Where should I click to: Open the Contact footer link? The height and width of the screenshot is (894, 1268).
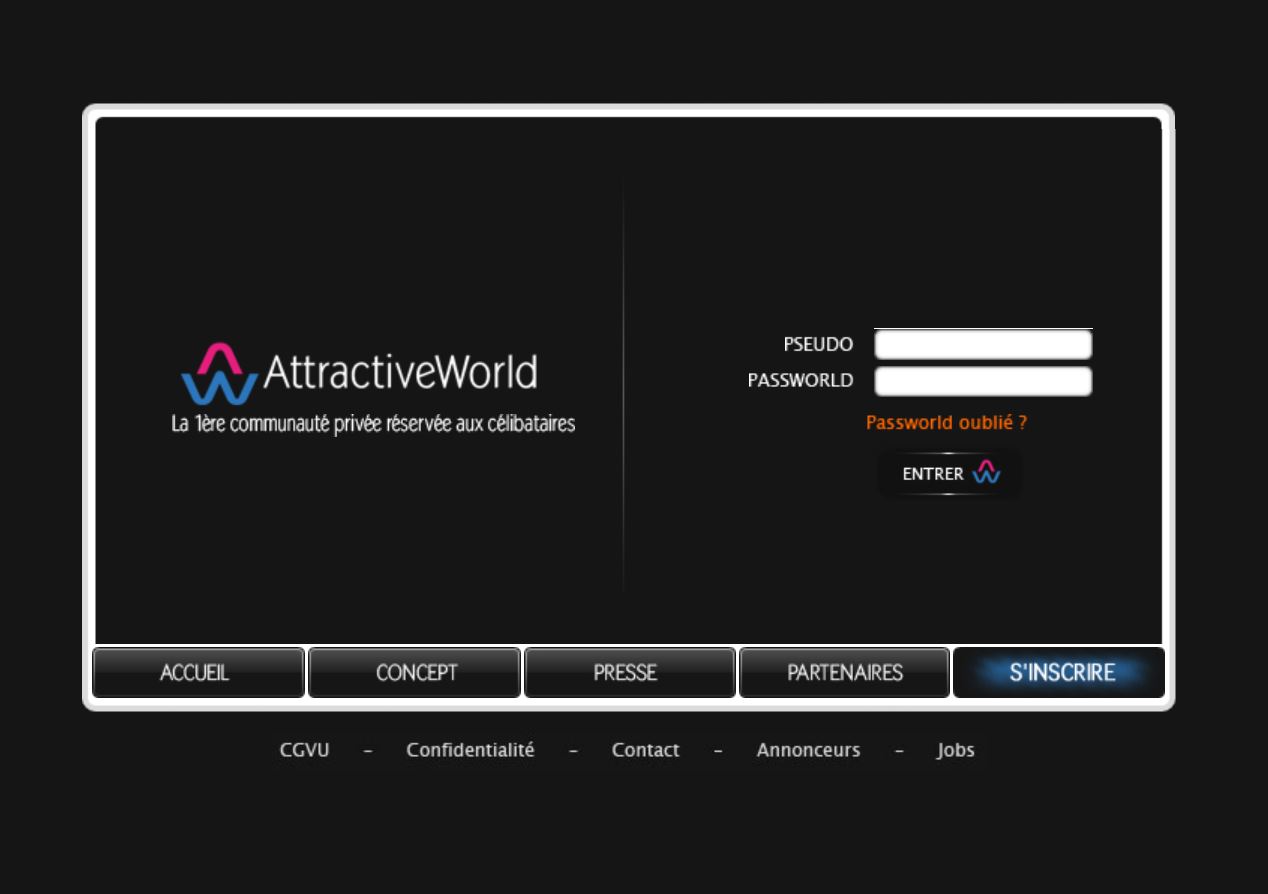(x=645, y=750)
